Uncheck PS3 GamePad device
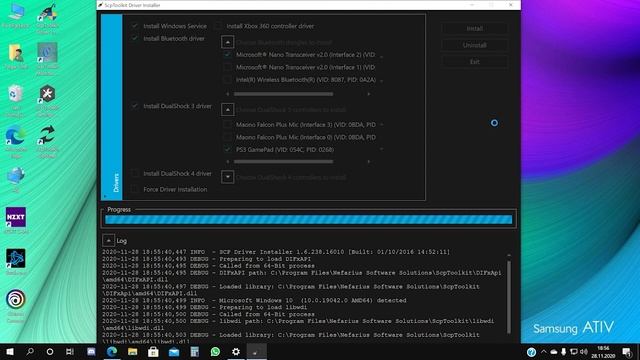Viewport: 640px width, 360px height. 227,149
